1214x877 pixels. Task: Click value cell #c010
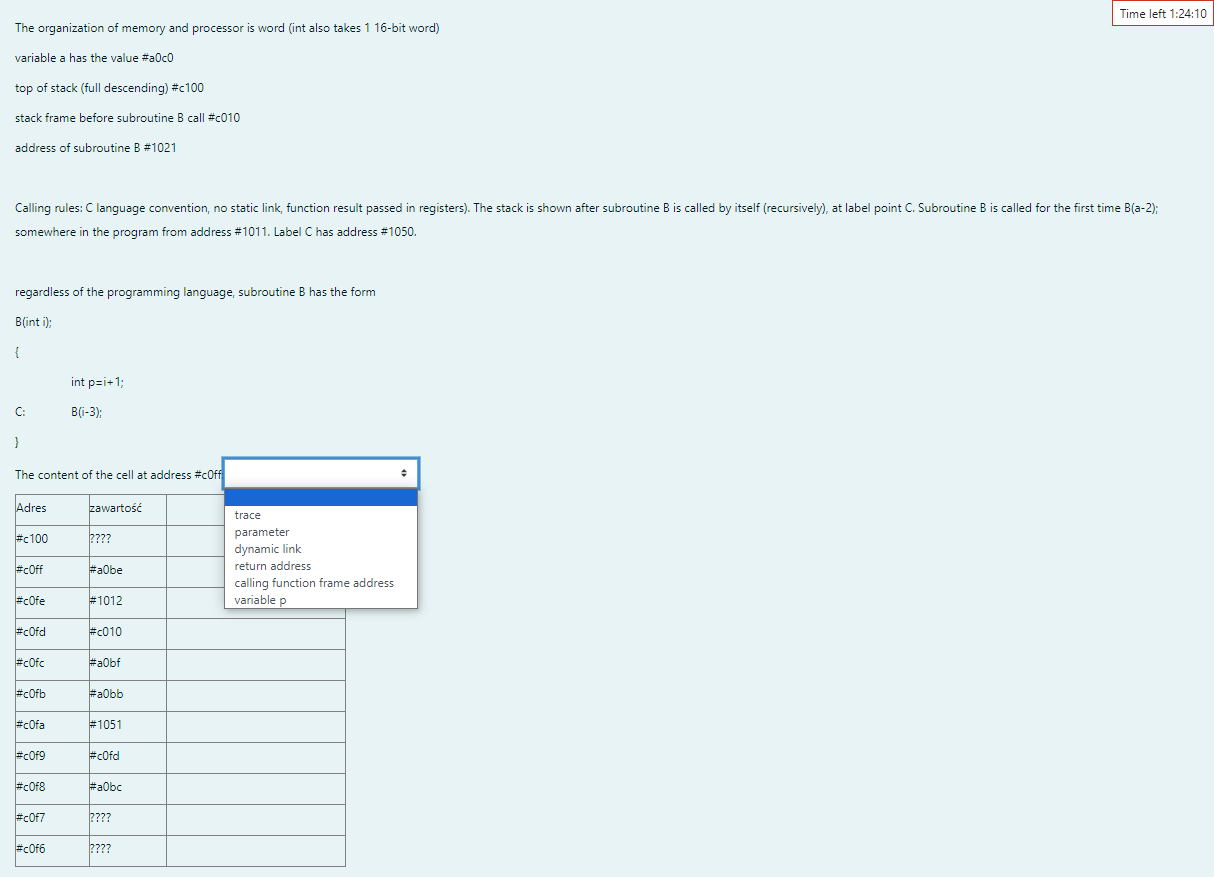point(127,632)
